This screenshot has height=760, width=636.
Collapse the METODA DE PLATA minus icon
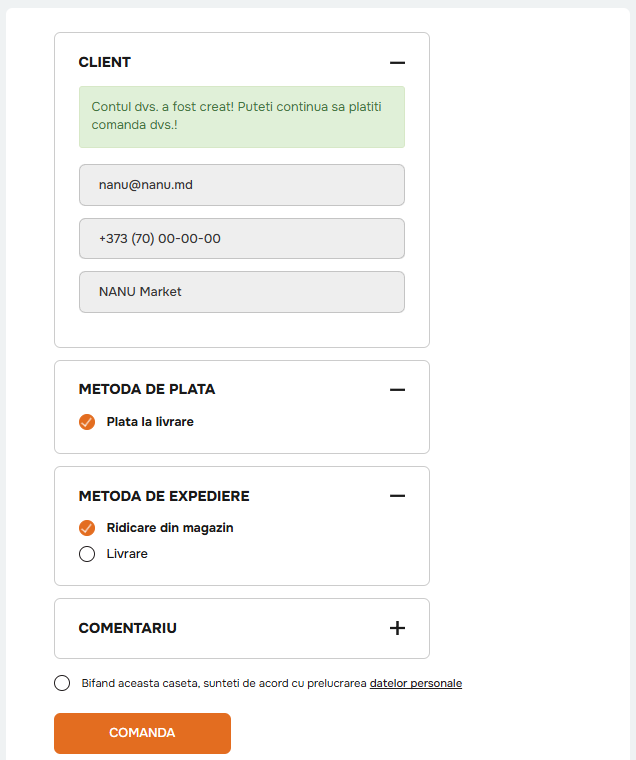[397, 390]
